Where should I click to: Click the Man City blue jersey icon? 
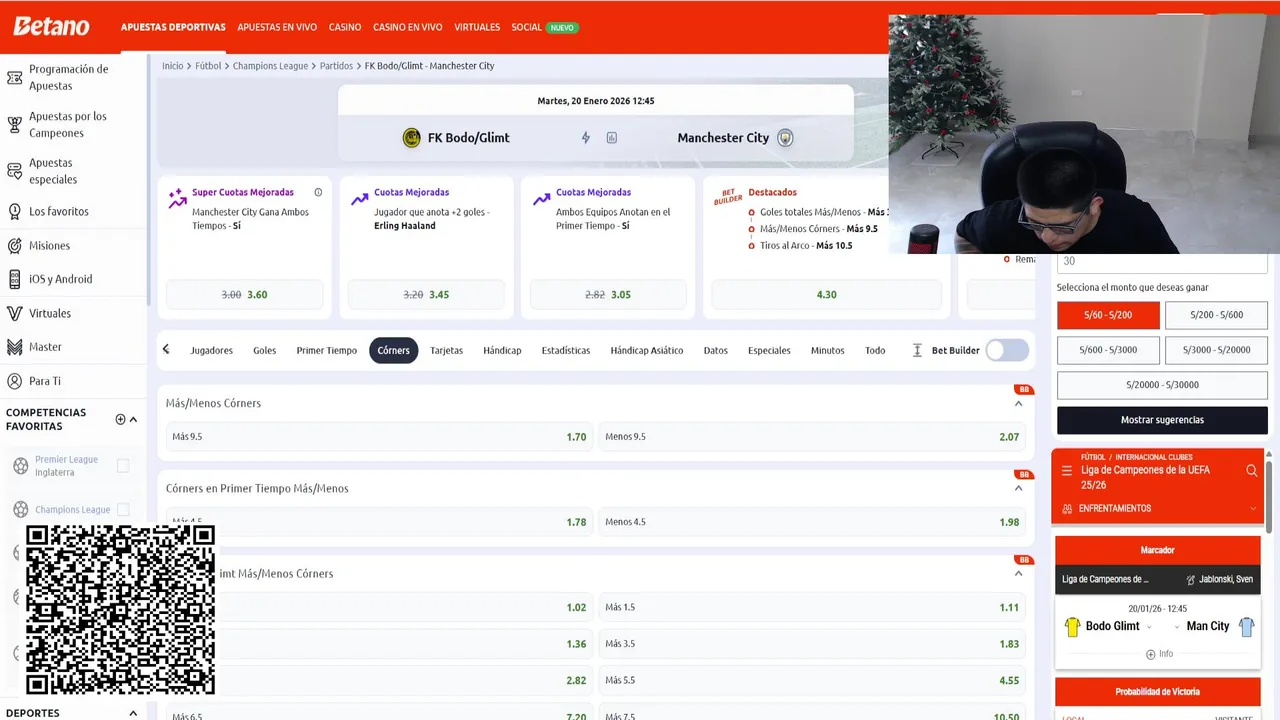point(1246,626)
